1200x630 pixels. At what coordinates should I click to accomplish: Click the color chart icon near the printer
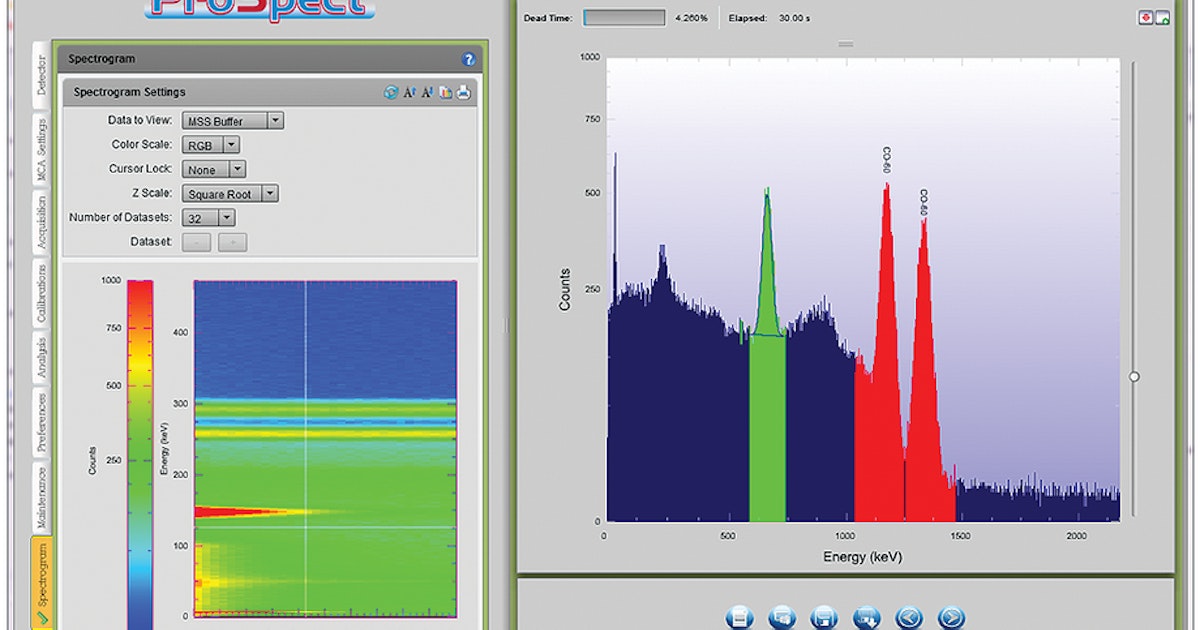(444, 92)
